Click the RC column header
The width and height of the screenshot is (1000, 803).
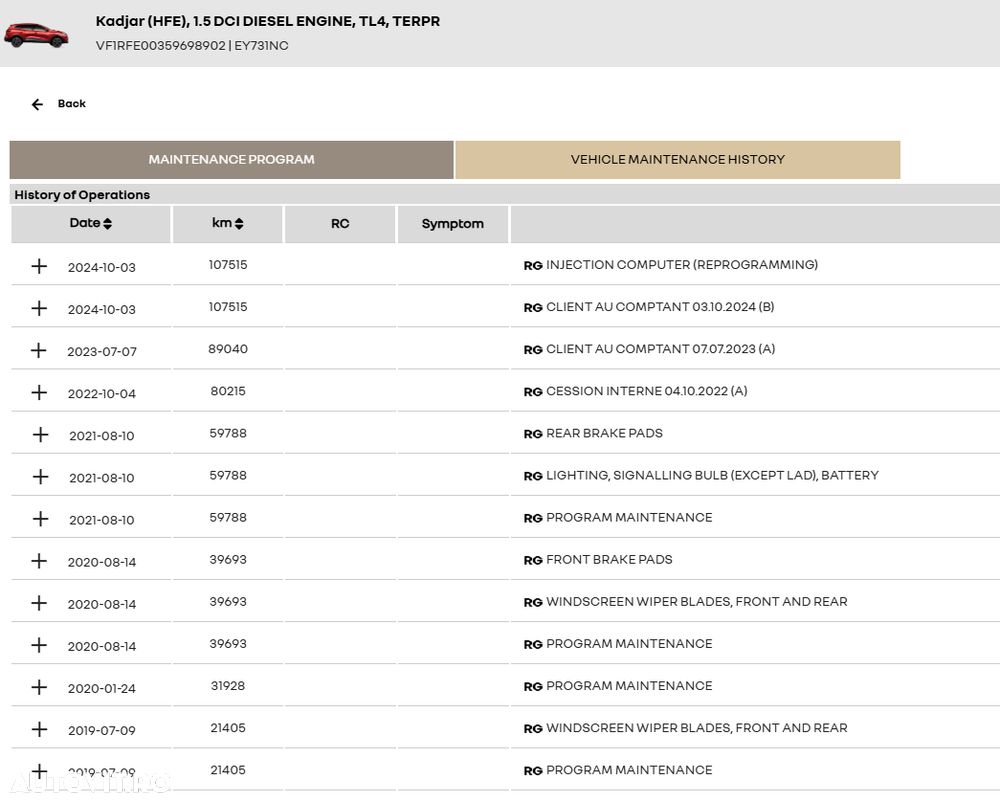tap(340, 224)
